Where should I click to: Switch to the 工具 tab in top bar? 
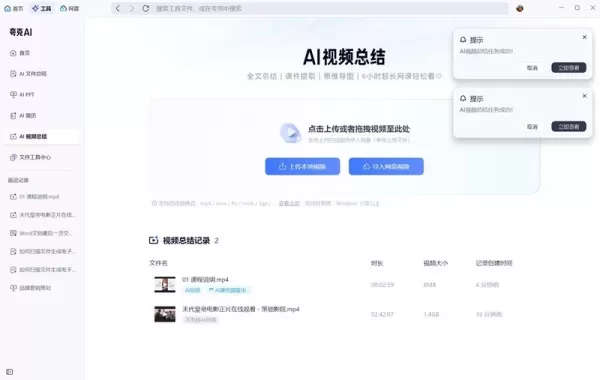(x=42, y=8)
